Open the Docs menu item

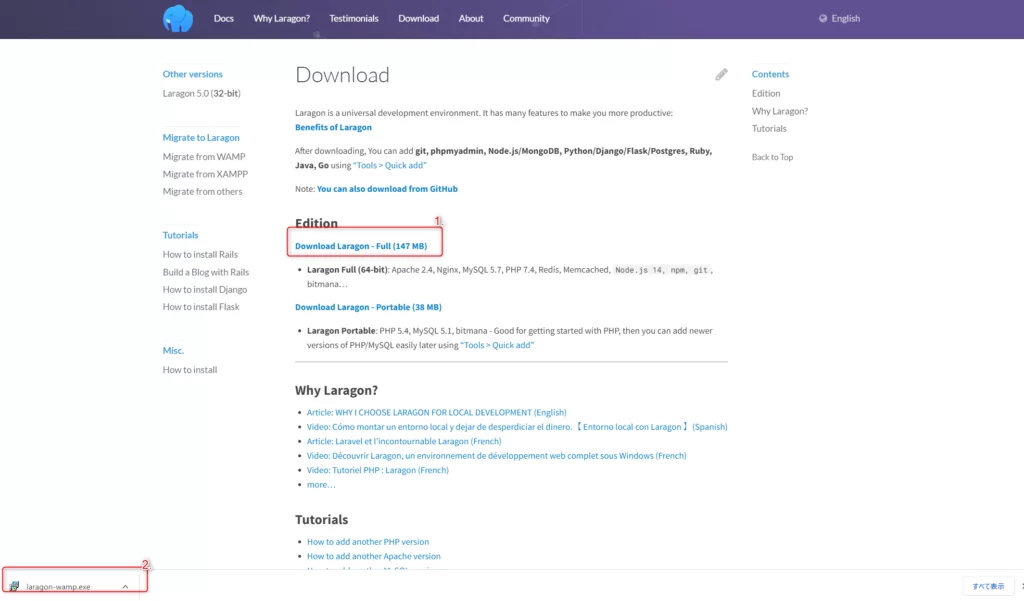223,18
